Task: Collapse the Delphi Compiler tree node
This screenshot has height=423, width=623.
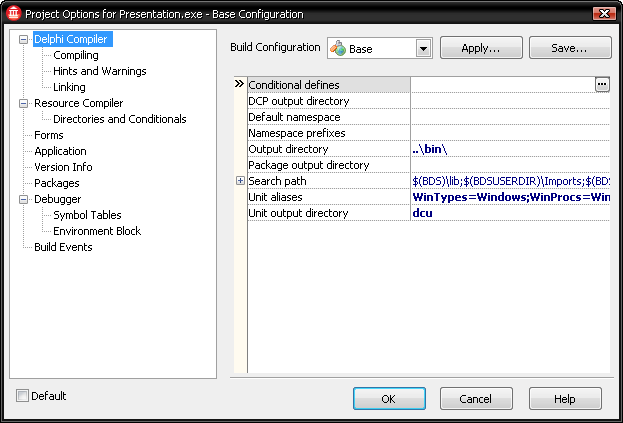Action: coord(23,39)
